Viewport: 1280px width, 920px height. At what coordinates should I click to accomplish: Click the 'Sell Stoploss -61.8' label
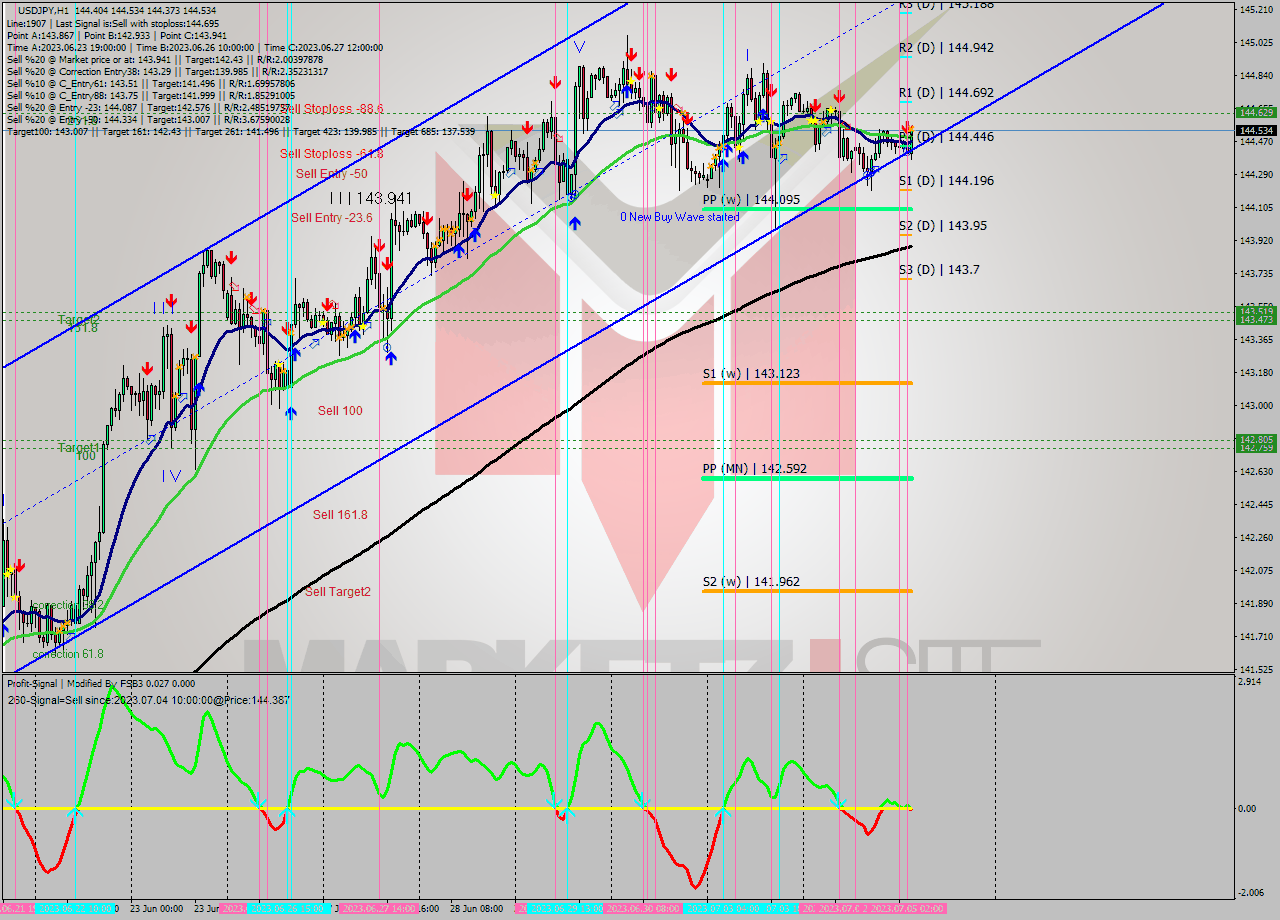tap(331, 153)
